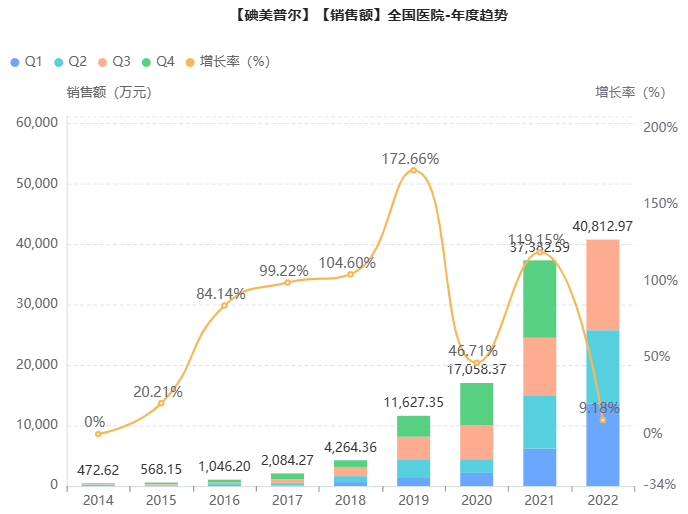Toggle the Q1 legend series
This screenshot has width=688, height=514.
click(26, 62)
